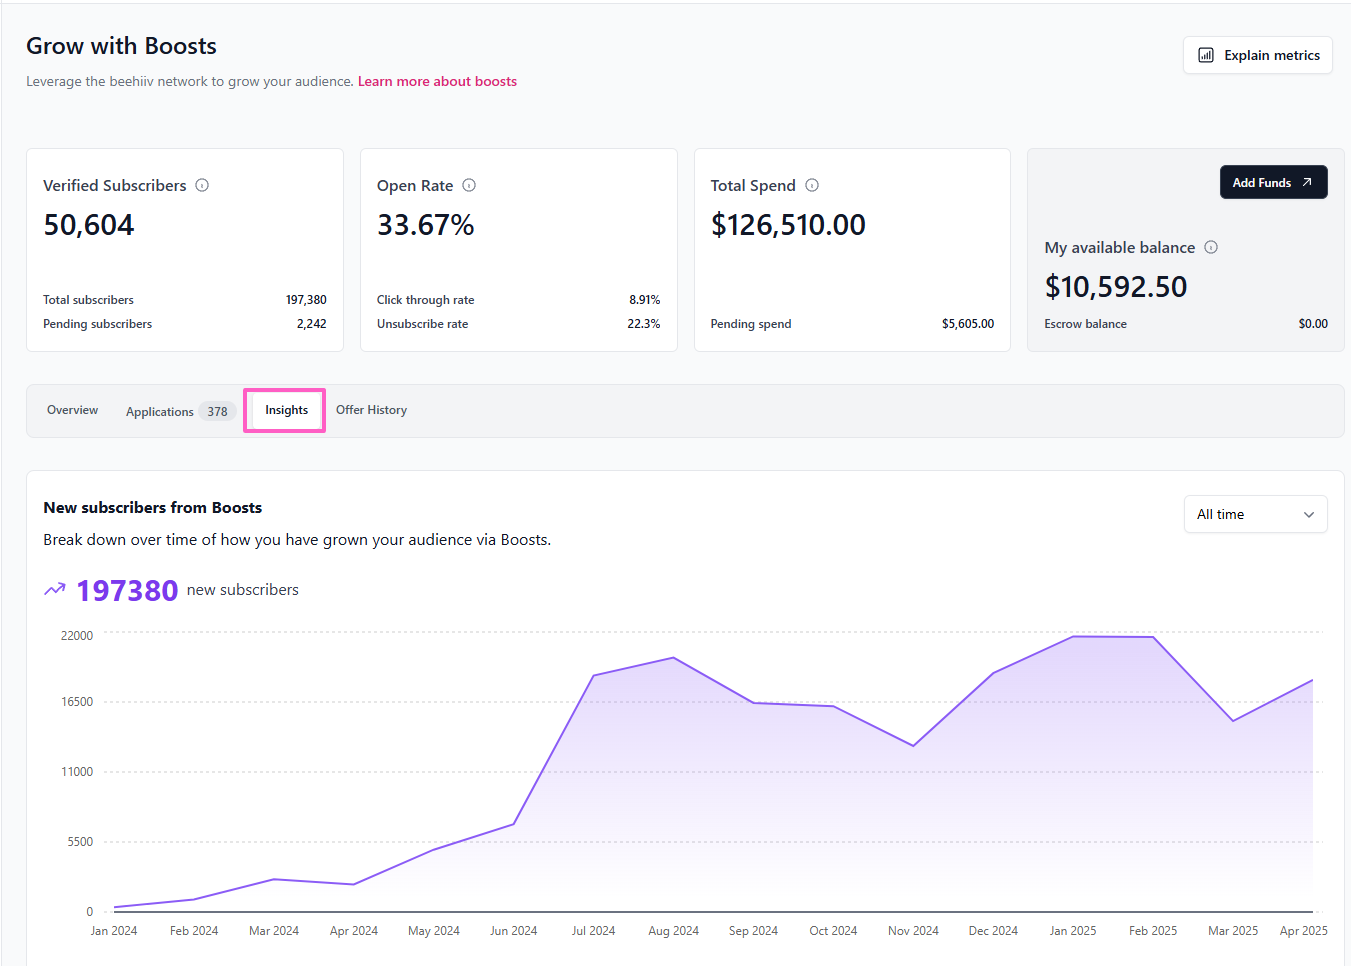Click the info icon beside Verified Subscribers
The image size is (1351, 966).
click(x=202, y=185)
